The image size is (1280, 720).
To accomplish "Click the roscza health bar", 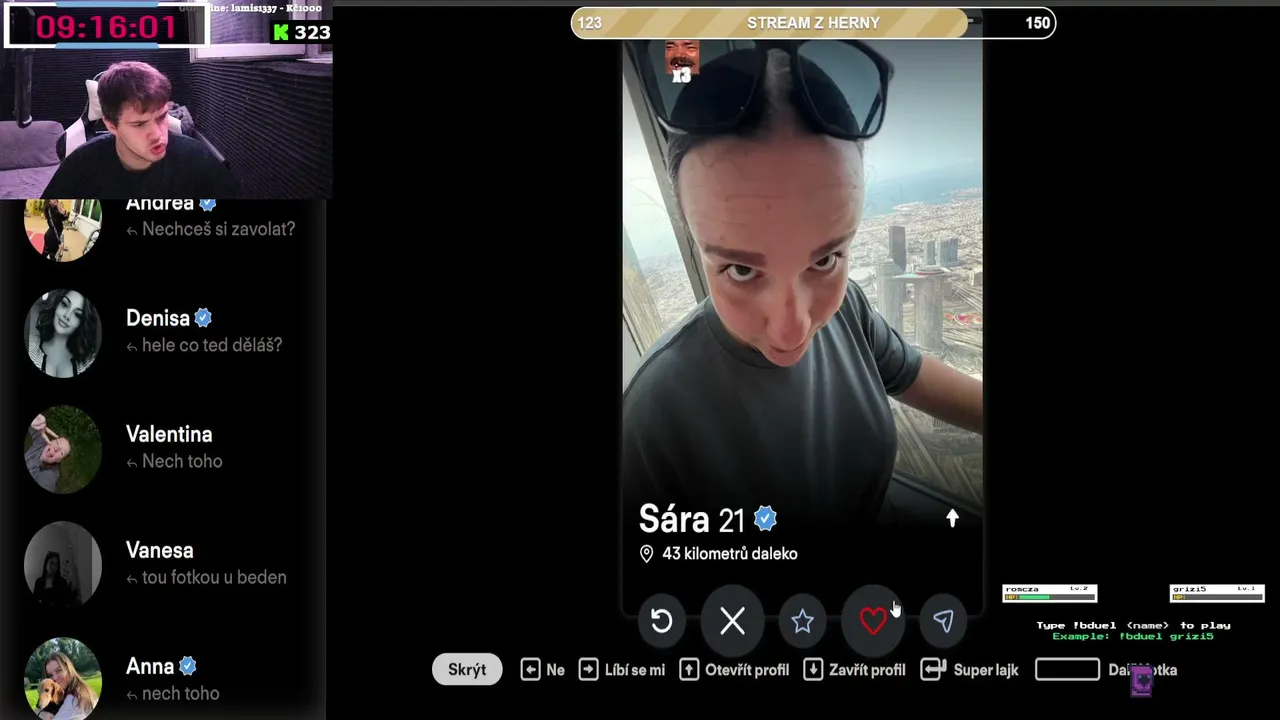I will pyautogui.click(x=1050, y=594).
